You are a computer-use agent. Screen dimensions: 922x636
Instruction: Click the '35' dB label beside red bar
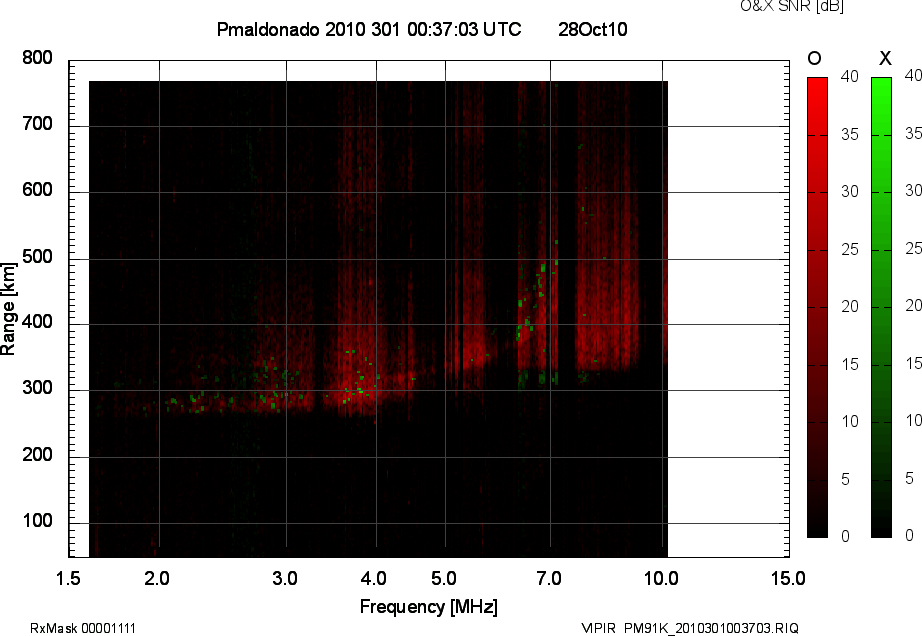point(850,135)
